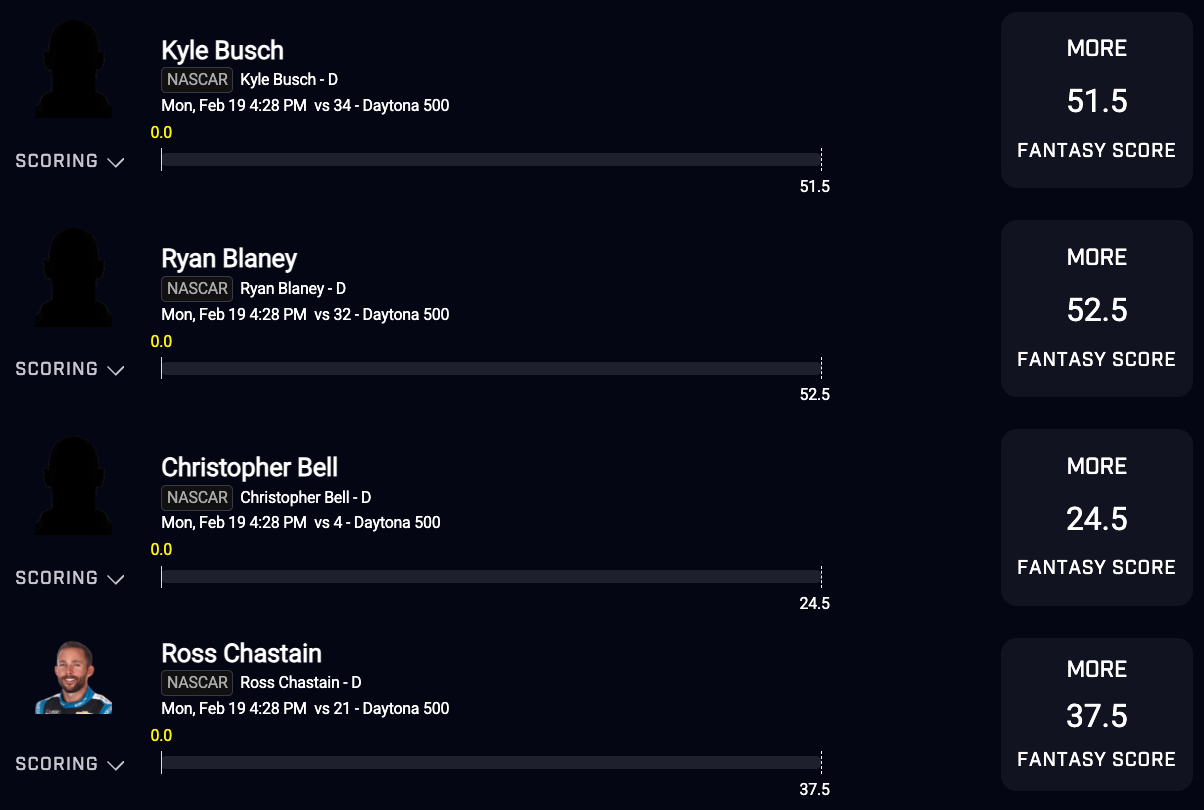Select the More 37.5 Fantasy Score card
The height and width of the screenshot is (810, 1204).
tap(1096, 715)
